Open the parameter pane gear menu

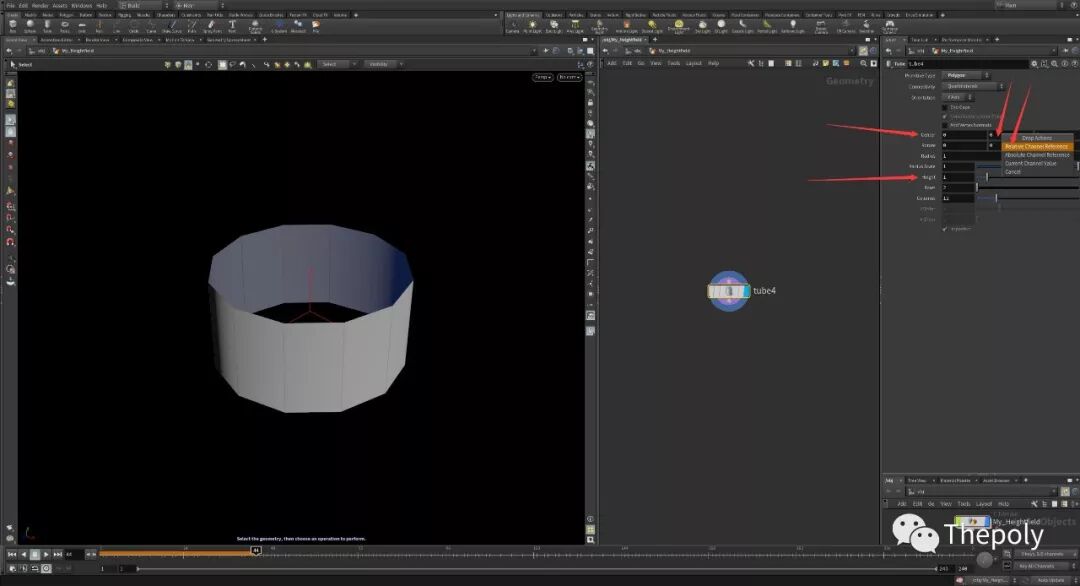1034,63
